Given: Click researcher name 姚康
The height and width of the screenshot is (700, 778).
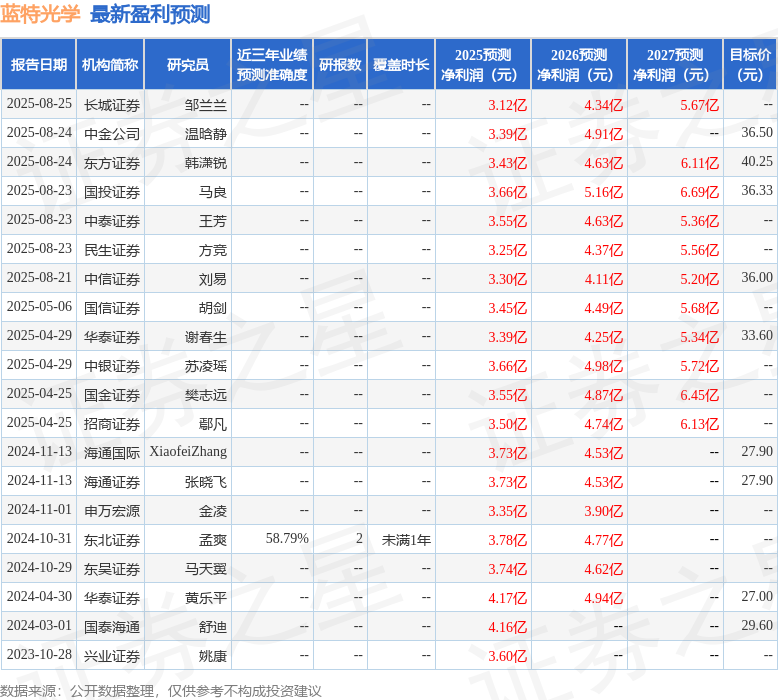Looking at the screenshot, I should (x=212, y=656).
